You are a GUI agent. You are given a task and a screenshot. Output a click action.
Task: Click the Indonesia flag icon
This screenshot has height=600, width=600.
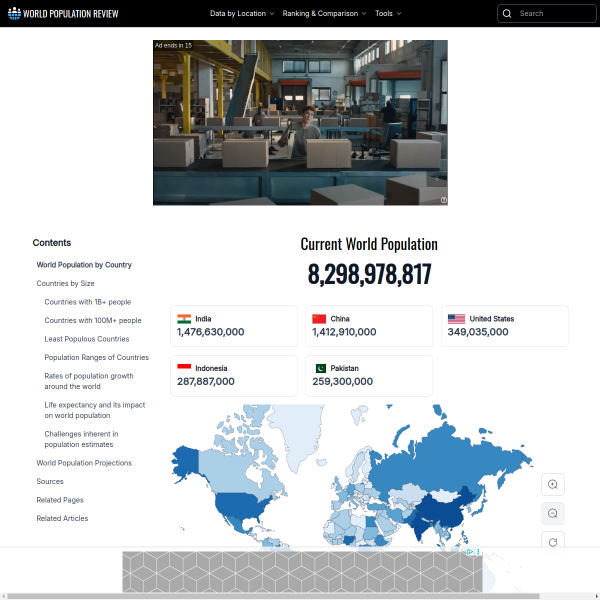pos(184,368)
